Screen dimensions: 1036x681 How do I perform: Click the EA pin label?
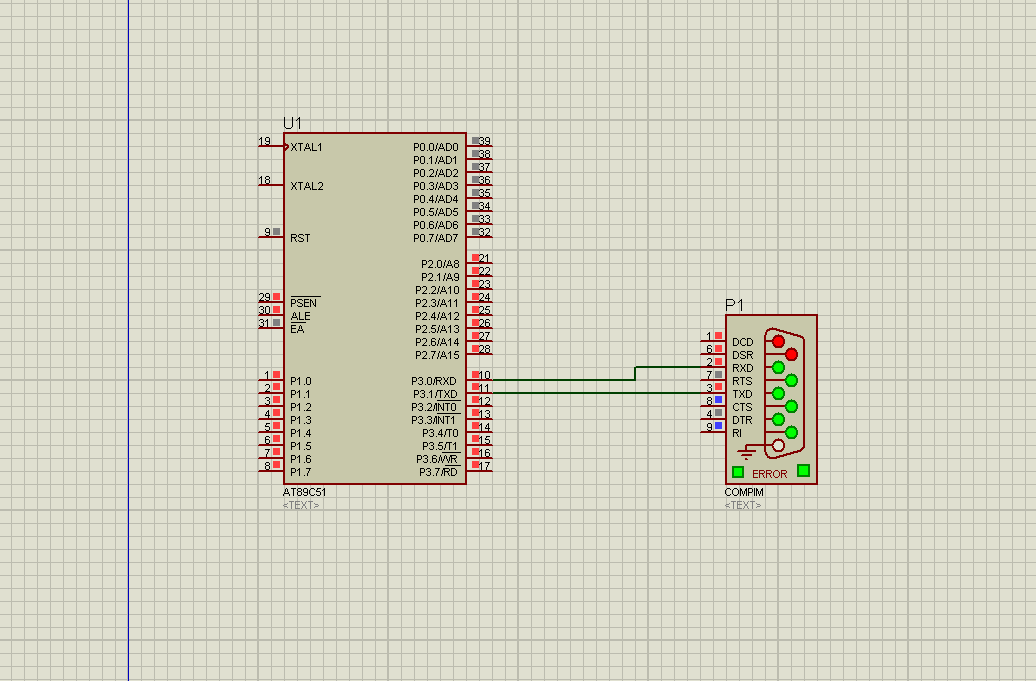click(x=297, y=329)
